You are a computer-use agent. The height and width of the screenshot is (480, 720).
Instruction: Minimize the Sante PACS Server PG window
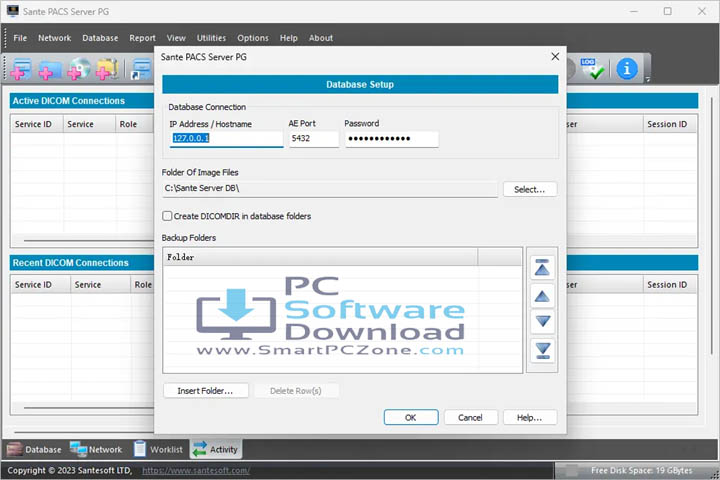click(x=634, y=11)
